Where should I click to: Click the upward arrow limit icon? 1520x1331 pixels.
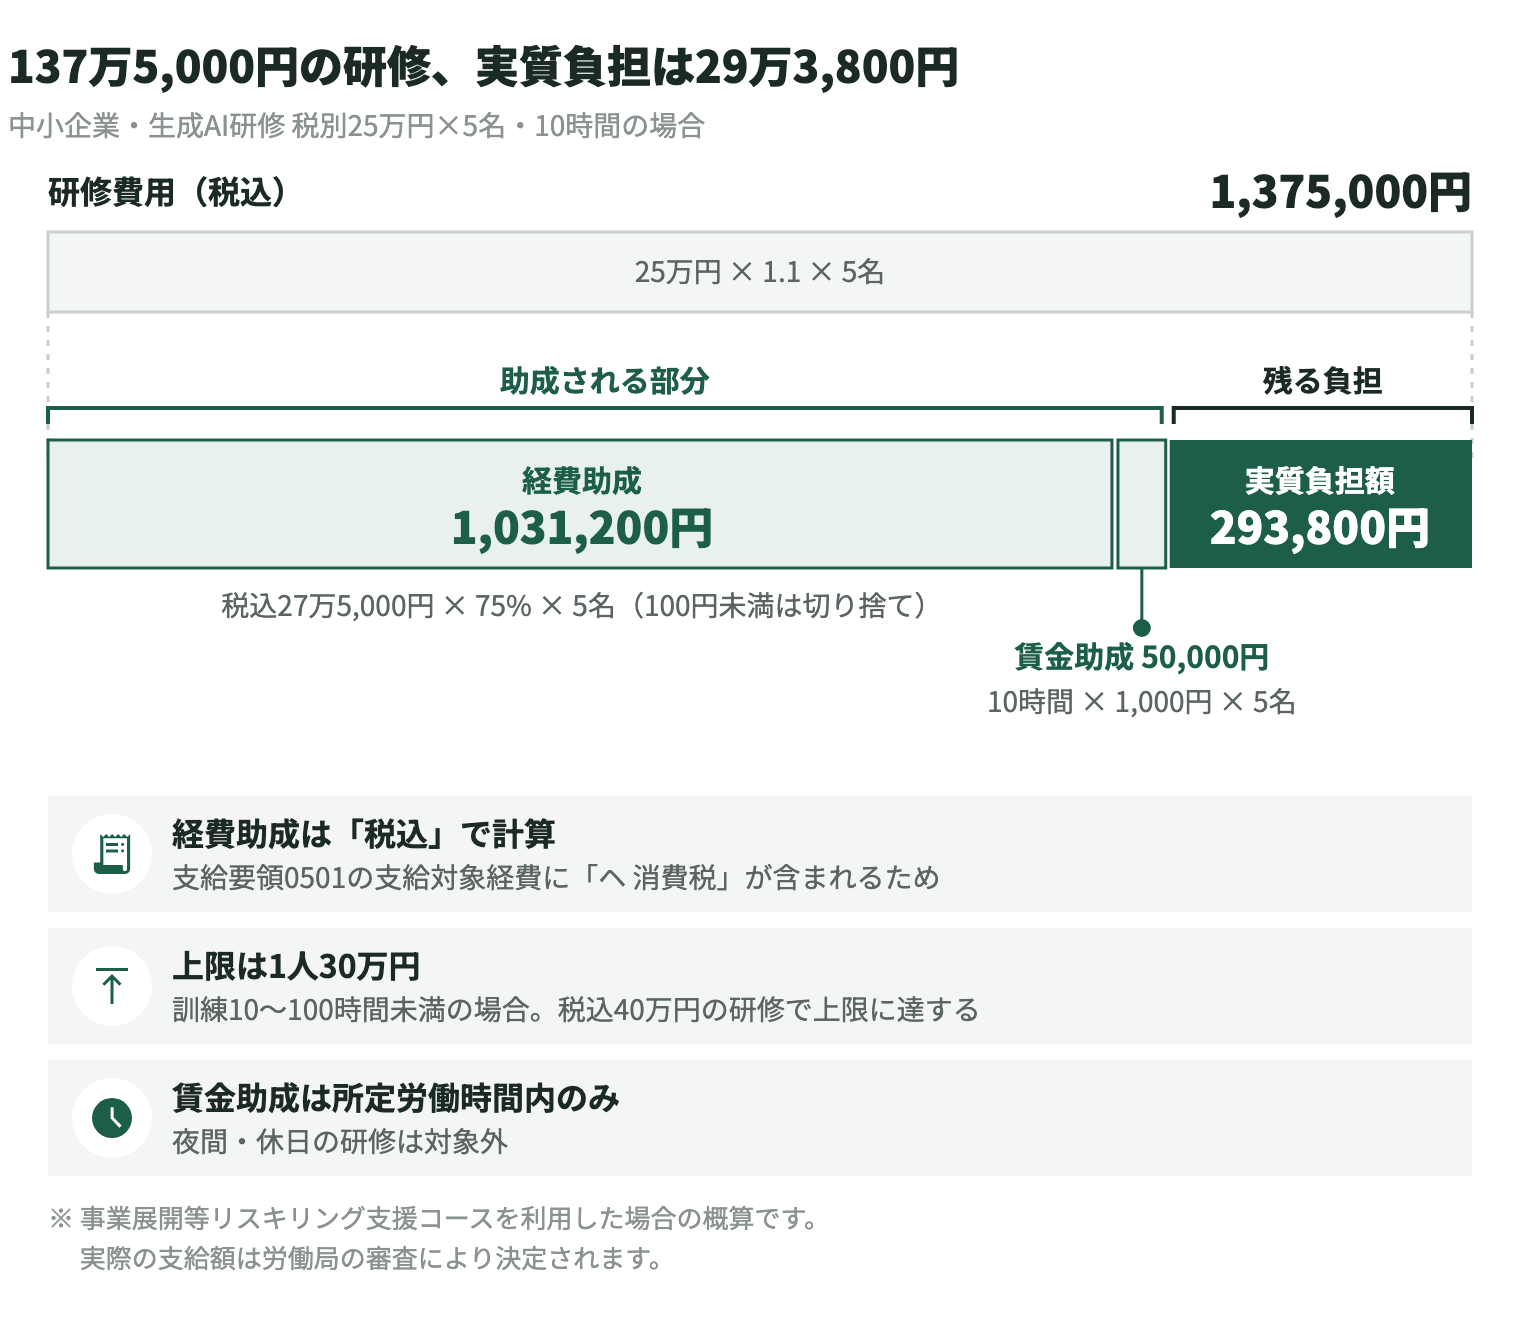click(112, 986)
